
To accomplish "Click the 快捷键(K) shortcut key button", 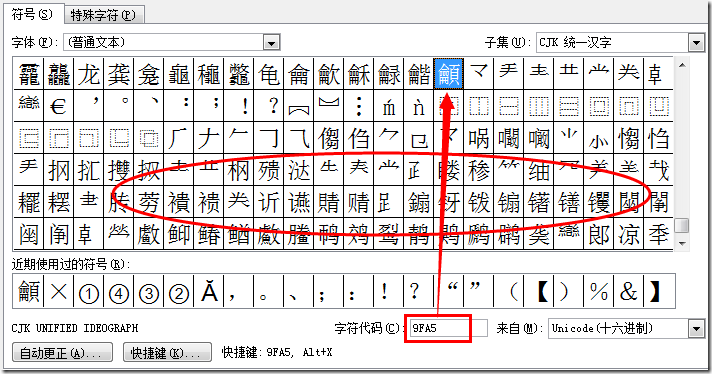I will pyautogui.click(x=167, y=353).
